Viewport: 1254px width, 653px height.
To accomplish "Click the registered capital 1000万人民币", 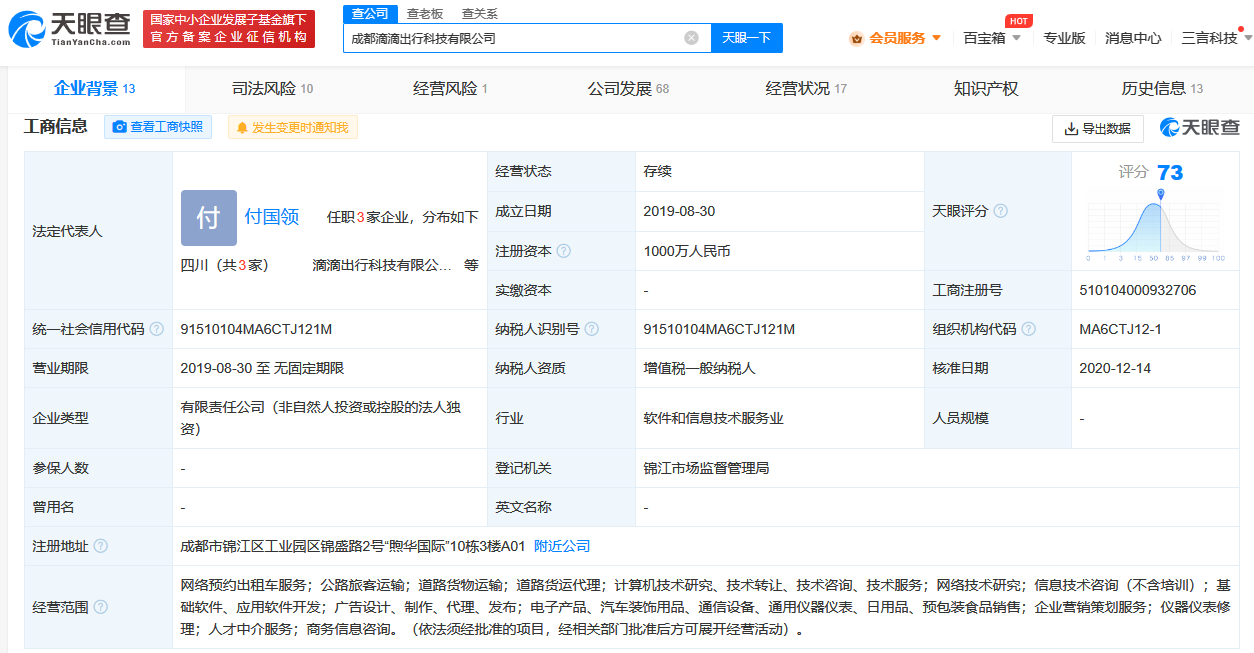I will coord(687,251).
